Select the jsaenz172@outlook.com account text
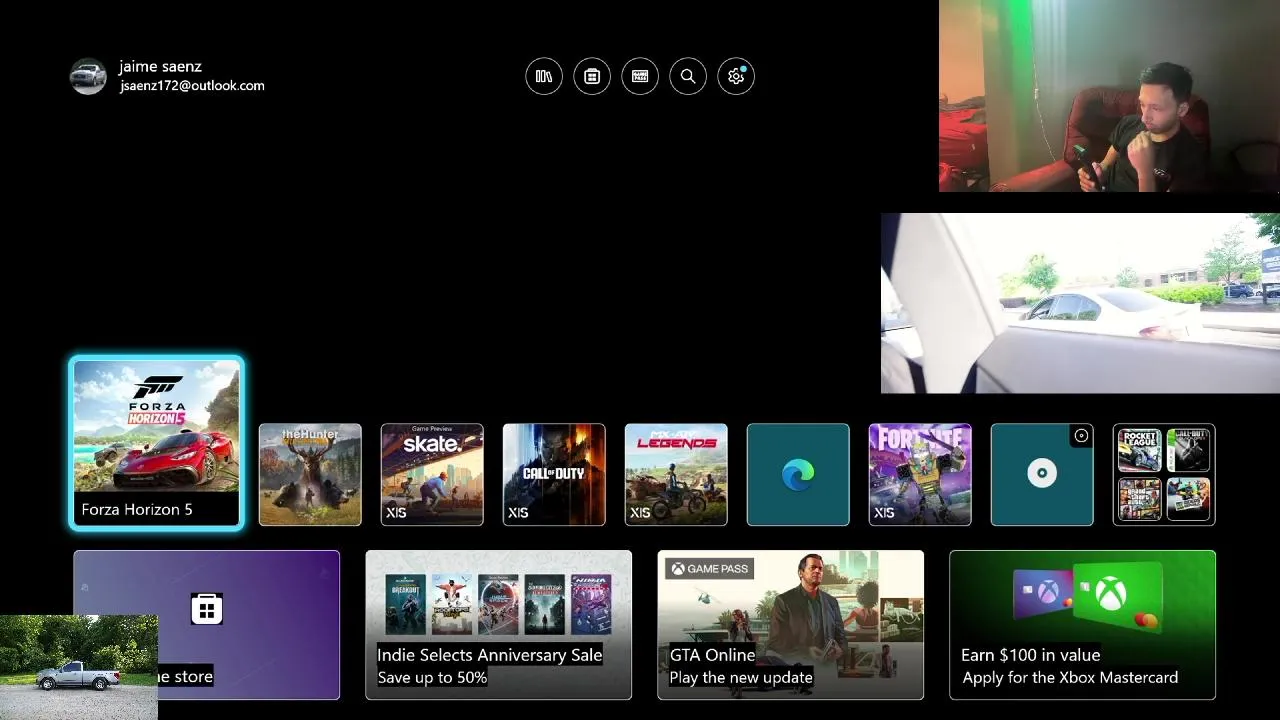The width and height of the screenshot is (1280, 720). coord(192,86)
